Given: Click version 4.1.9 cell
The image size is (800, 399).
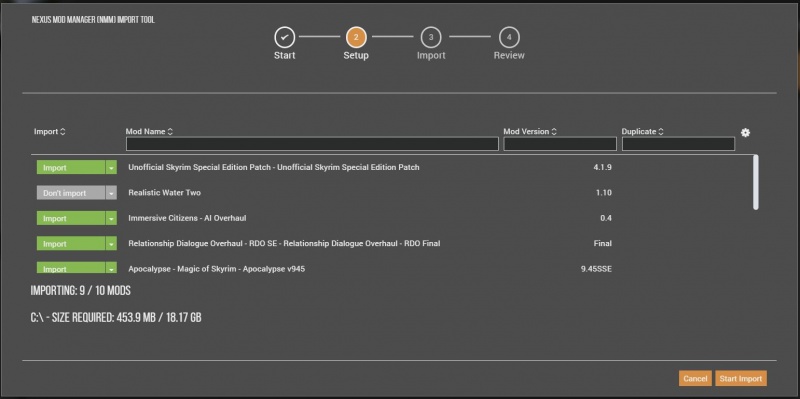Looking at the screenshot, I should 603,167.
